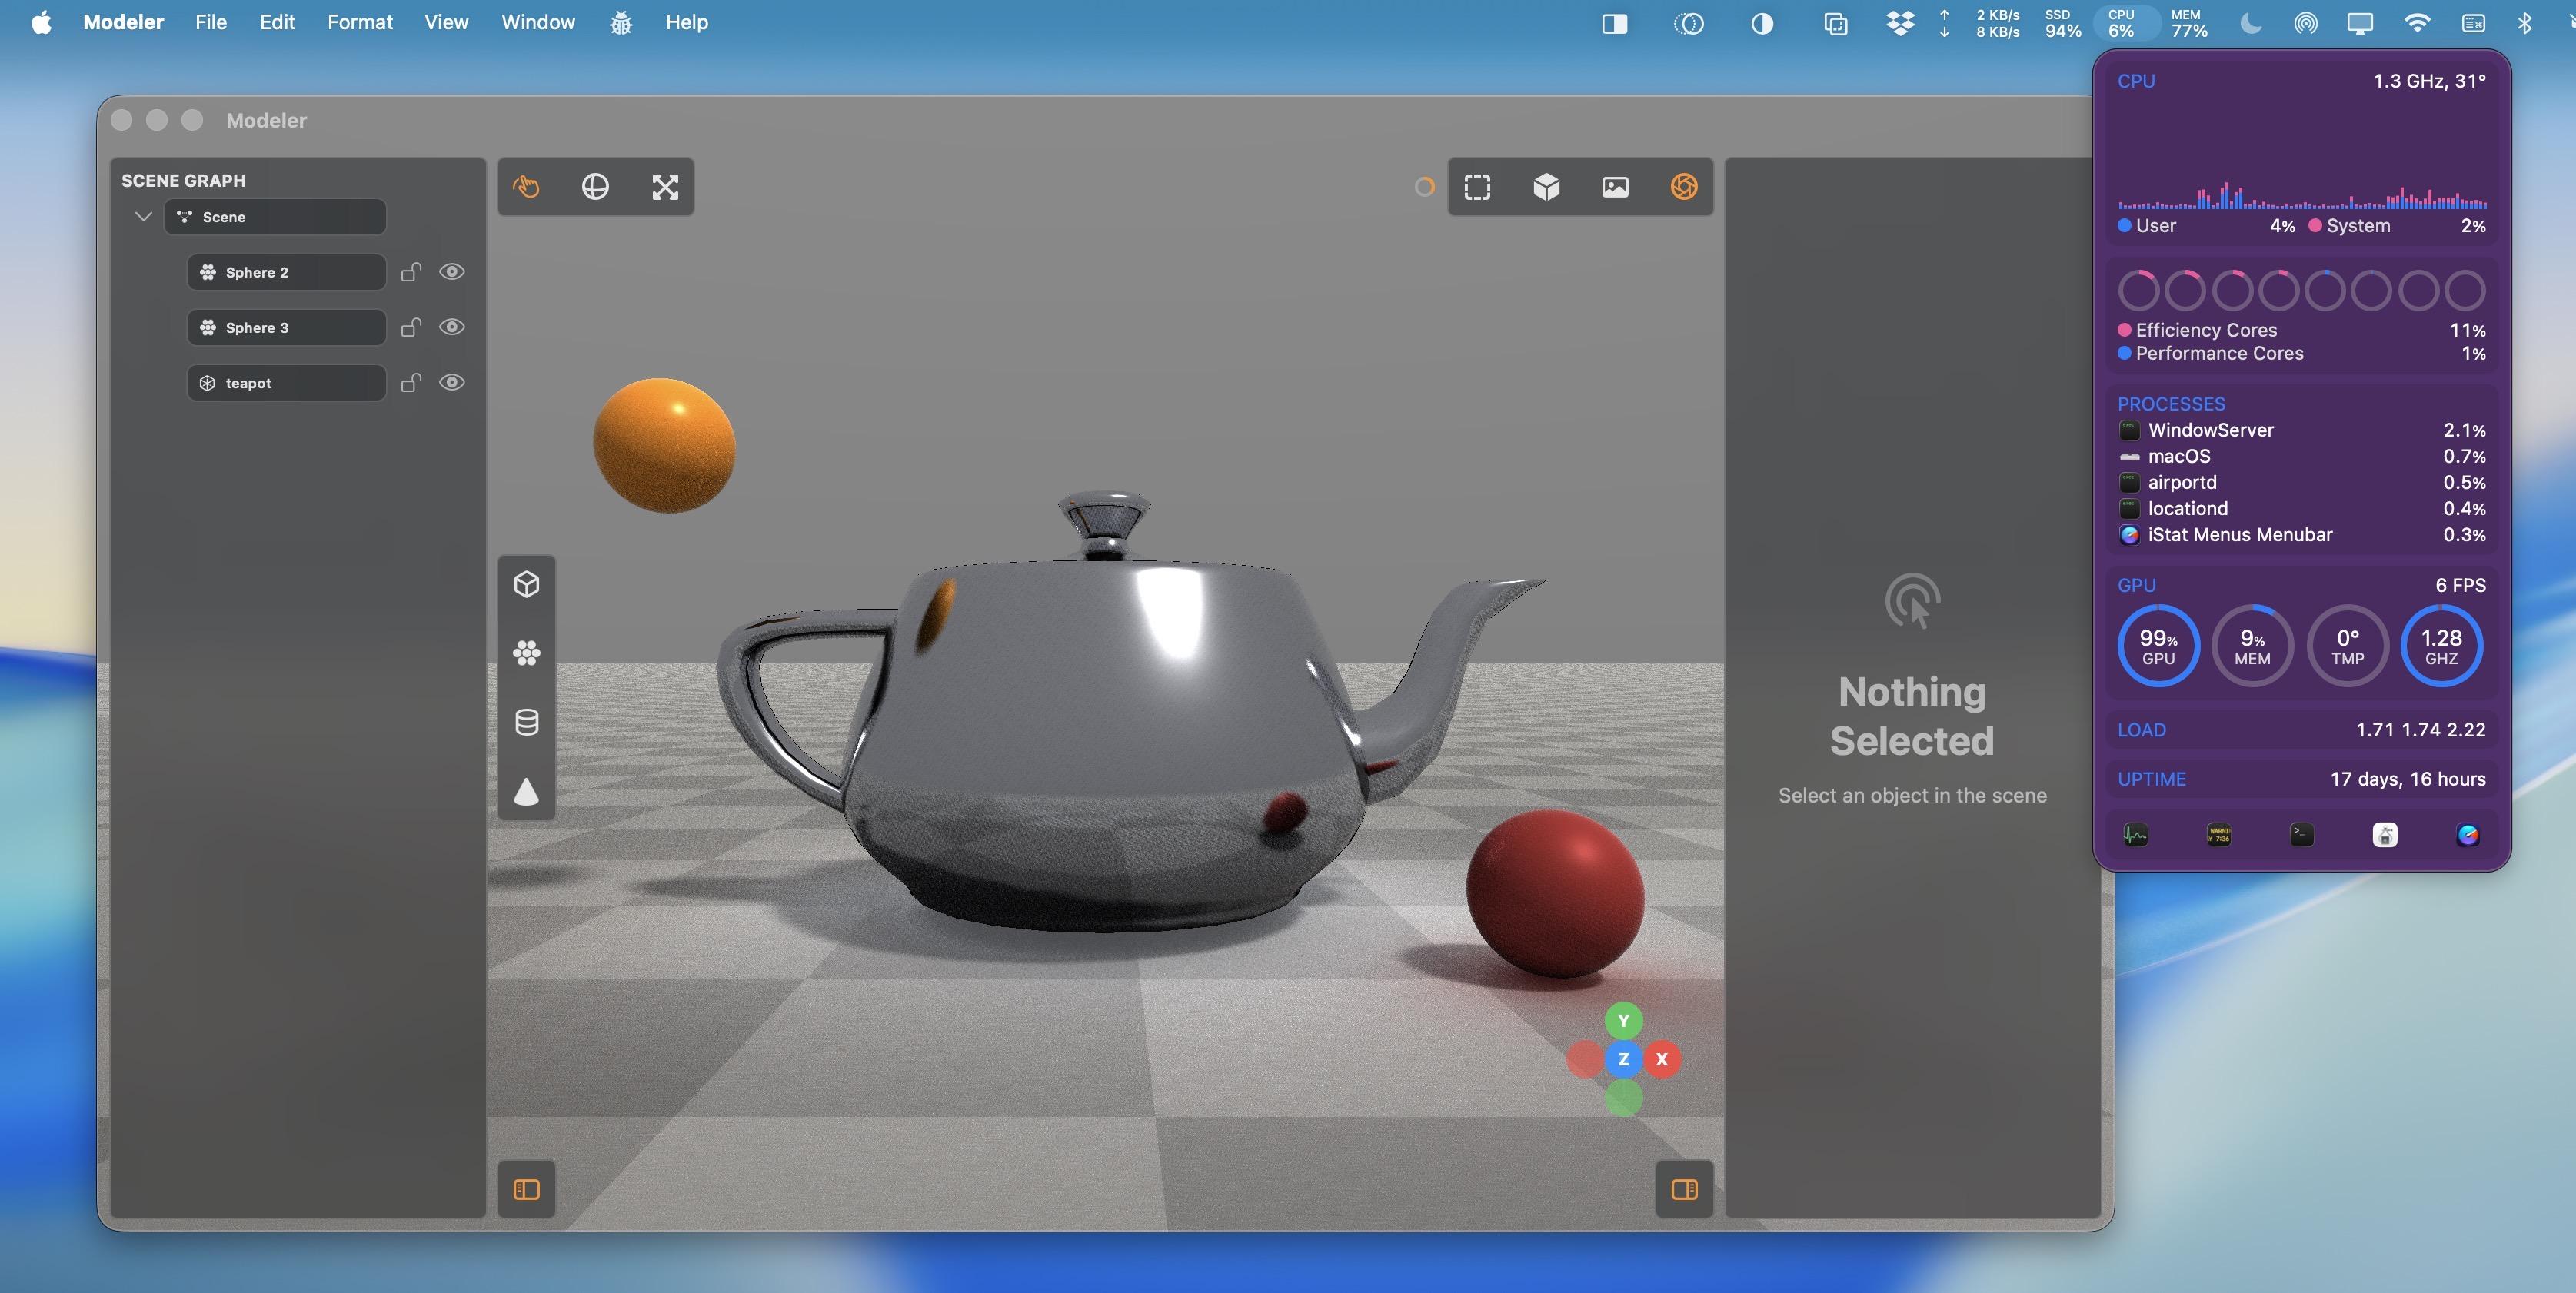Click the Bluetooth menu bar icon

pyautogui.click(x=2524, y=23)
